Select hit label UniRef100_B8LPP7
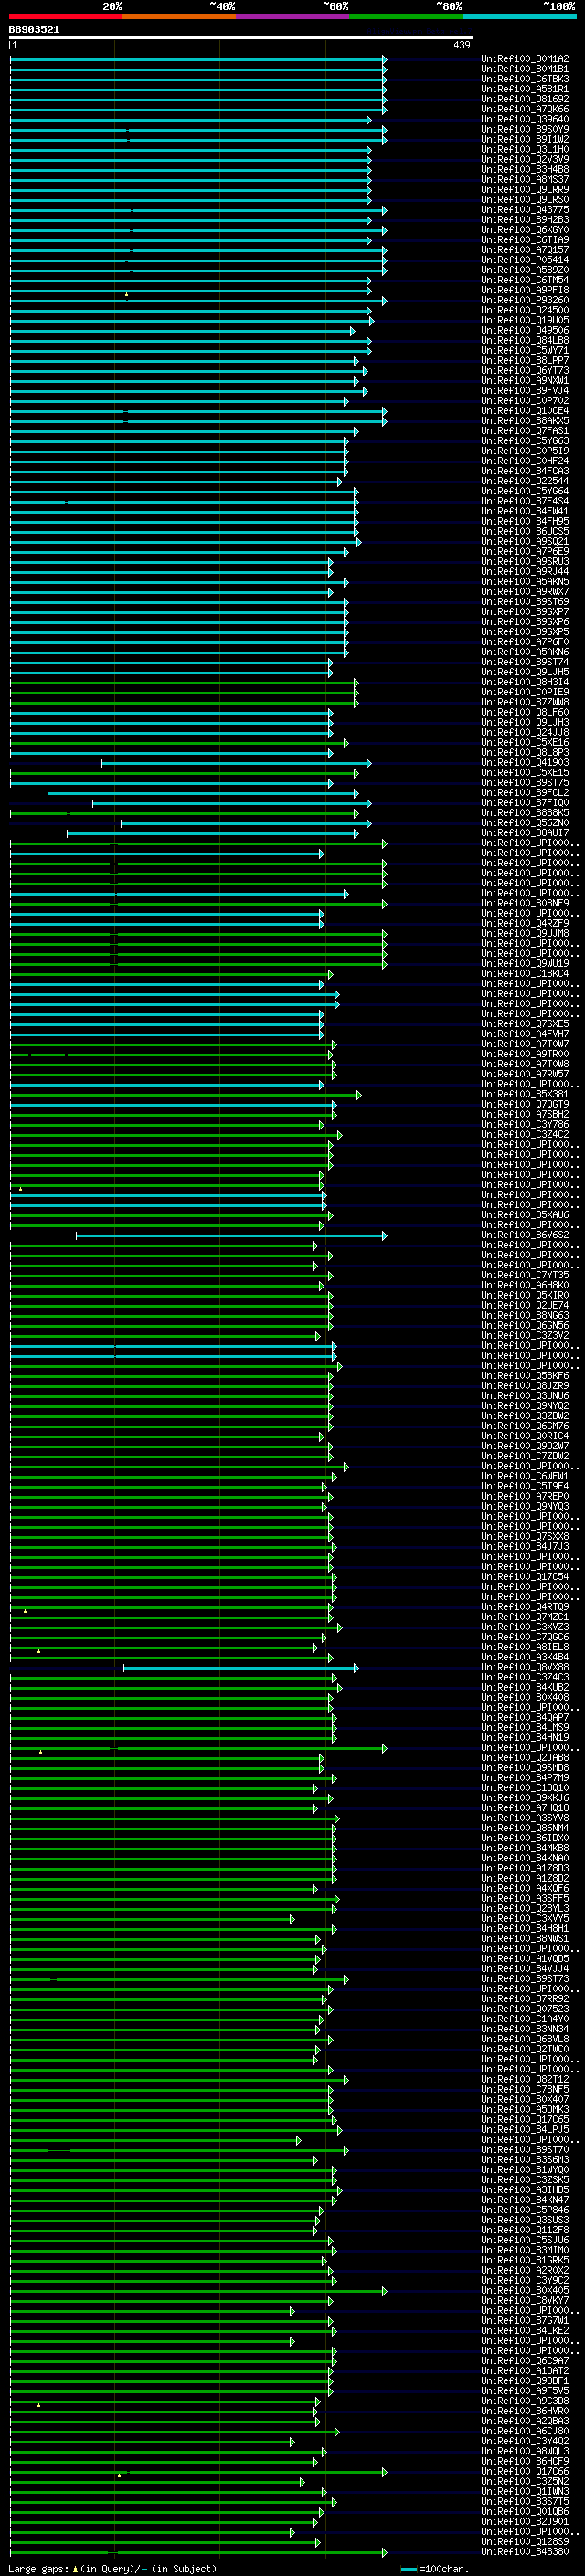This screenshot has height=2576, width=585. click(x=525, y=360)
